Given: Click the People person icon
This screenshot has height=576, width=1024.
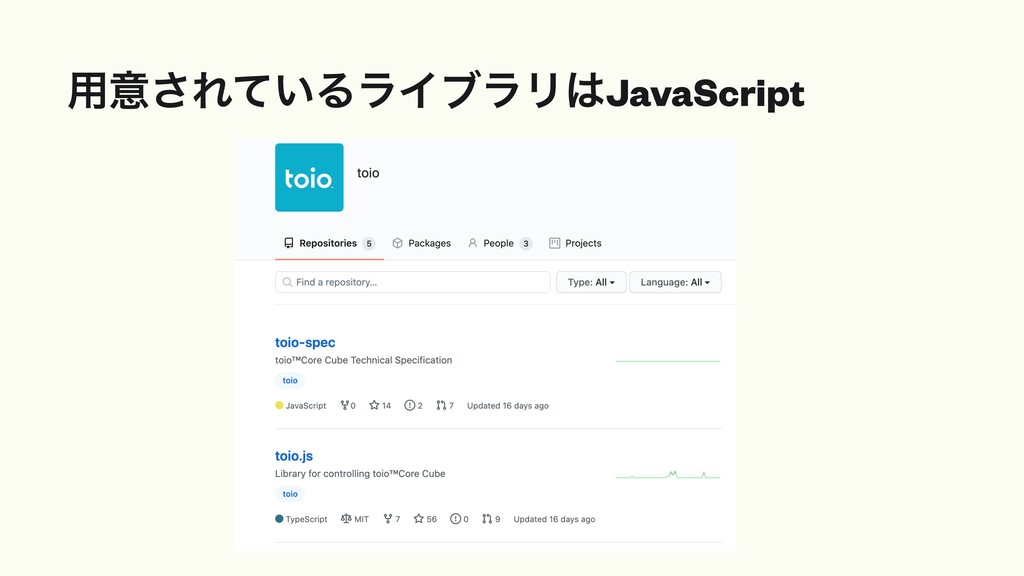Looking at the screenshot, I should click(473, 243).
